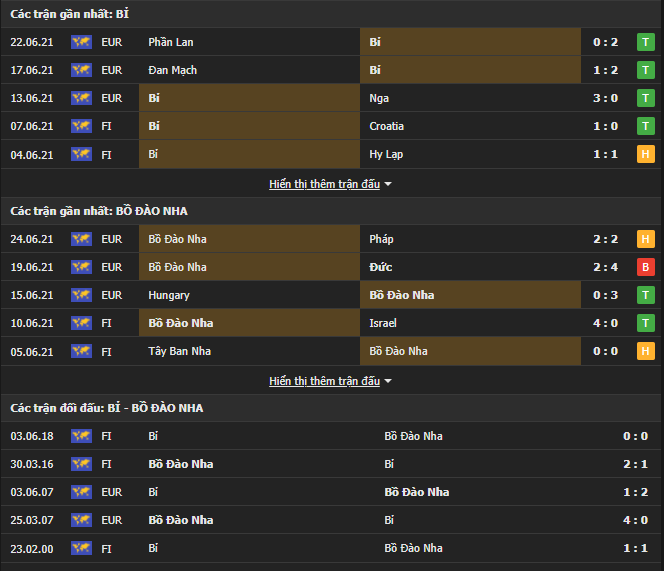Click the flag icon in the 03.06.18 head-to-head row
Image resolution: width=664 pixels, height=571 pixels.
(81, 436)
